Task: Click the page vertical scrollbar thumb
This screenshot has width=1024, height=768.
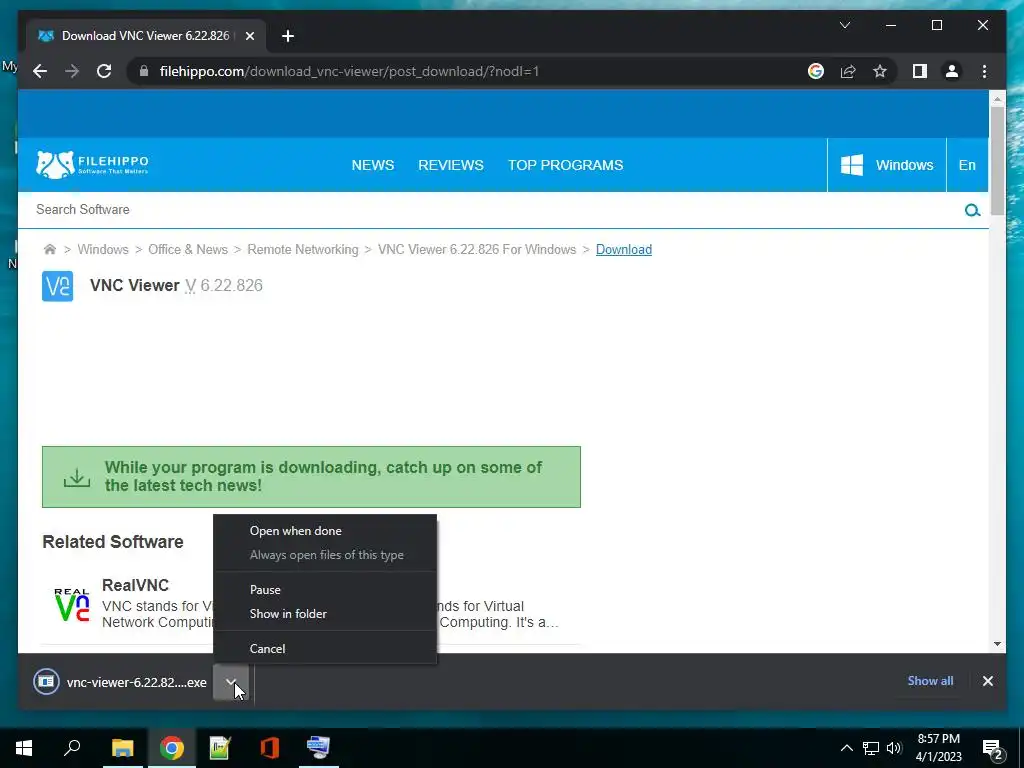Action: pos(997,159)
